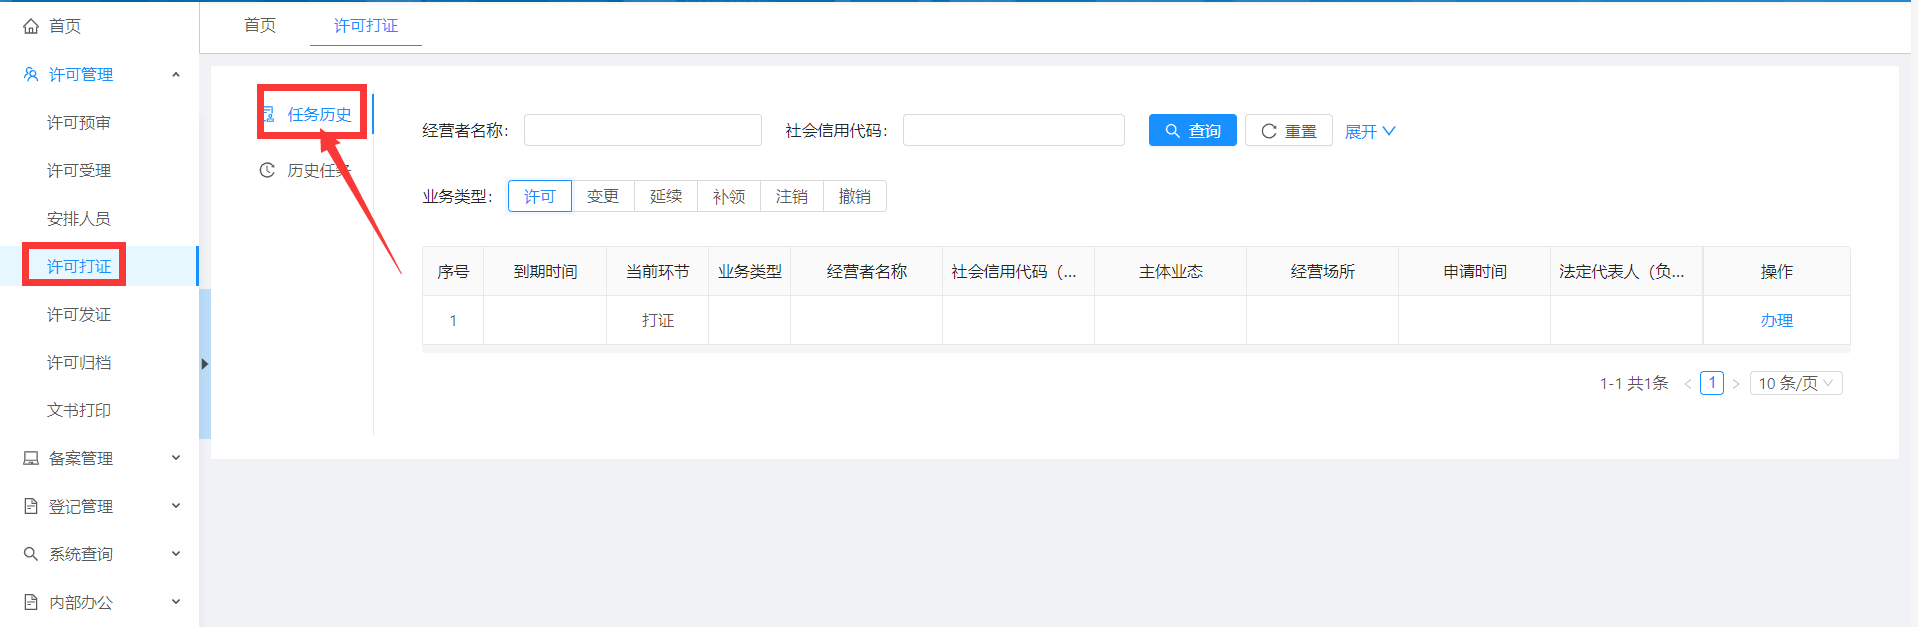
Task: Open 许可发证 in the sidebar menu
Action: [79, 315]
